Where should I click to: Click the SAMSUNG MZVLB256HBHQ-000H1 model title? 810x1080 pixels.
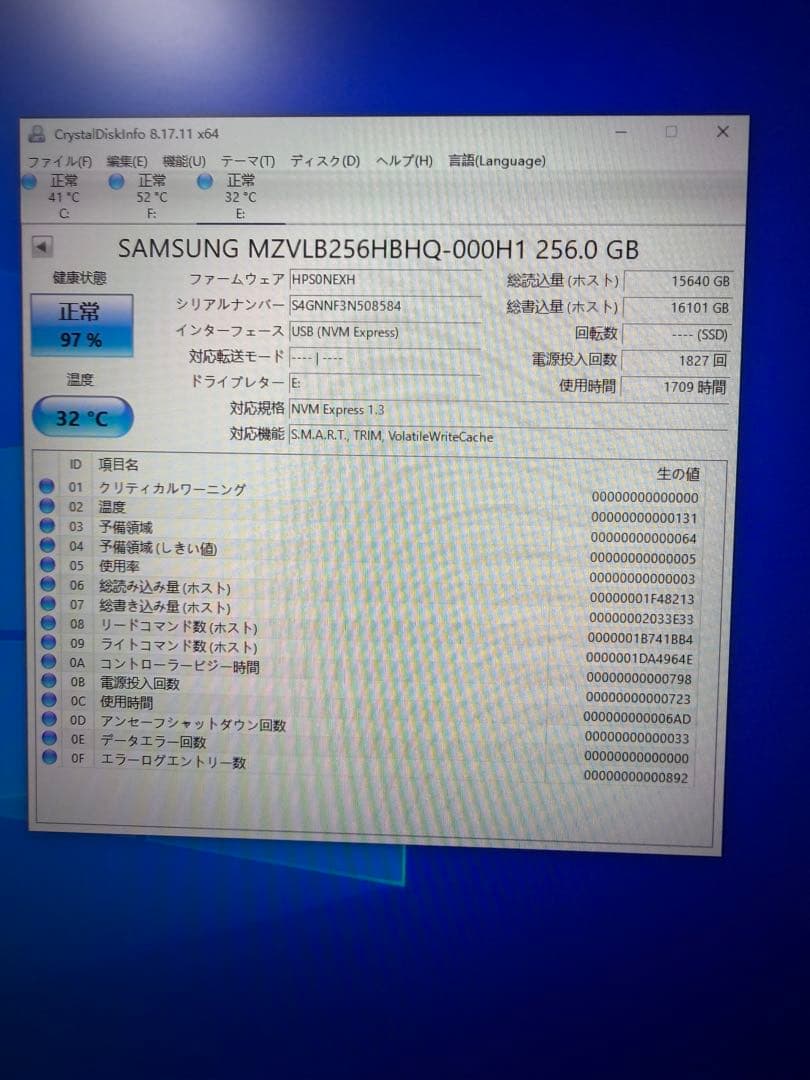pyautogui.click(x=378, y=249)
